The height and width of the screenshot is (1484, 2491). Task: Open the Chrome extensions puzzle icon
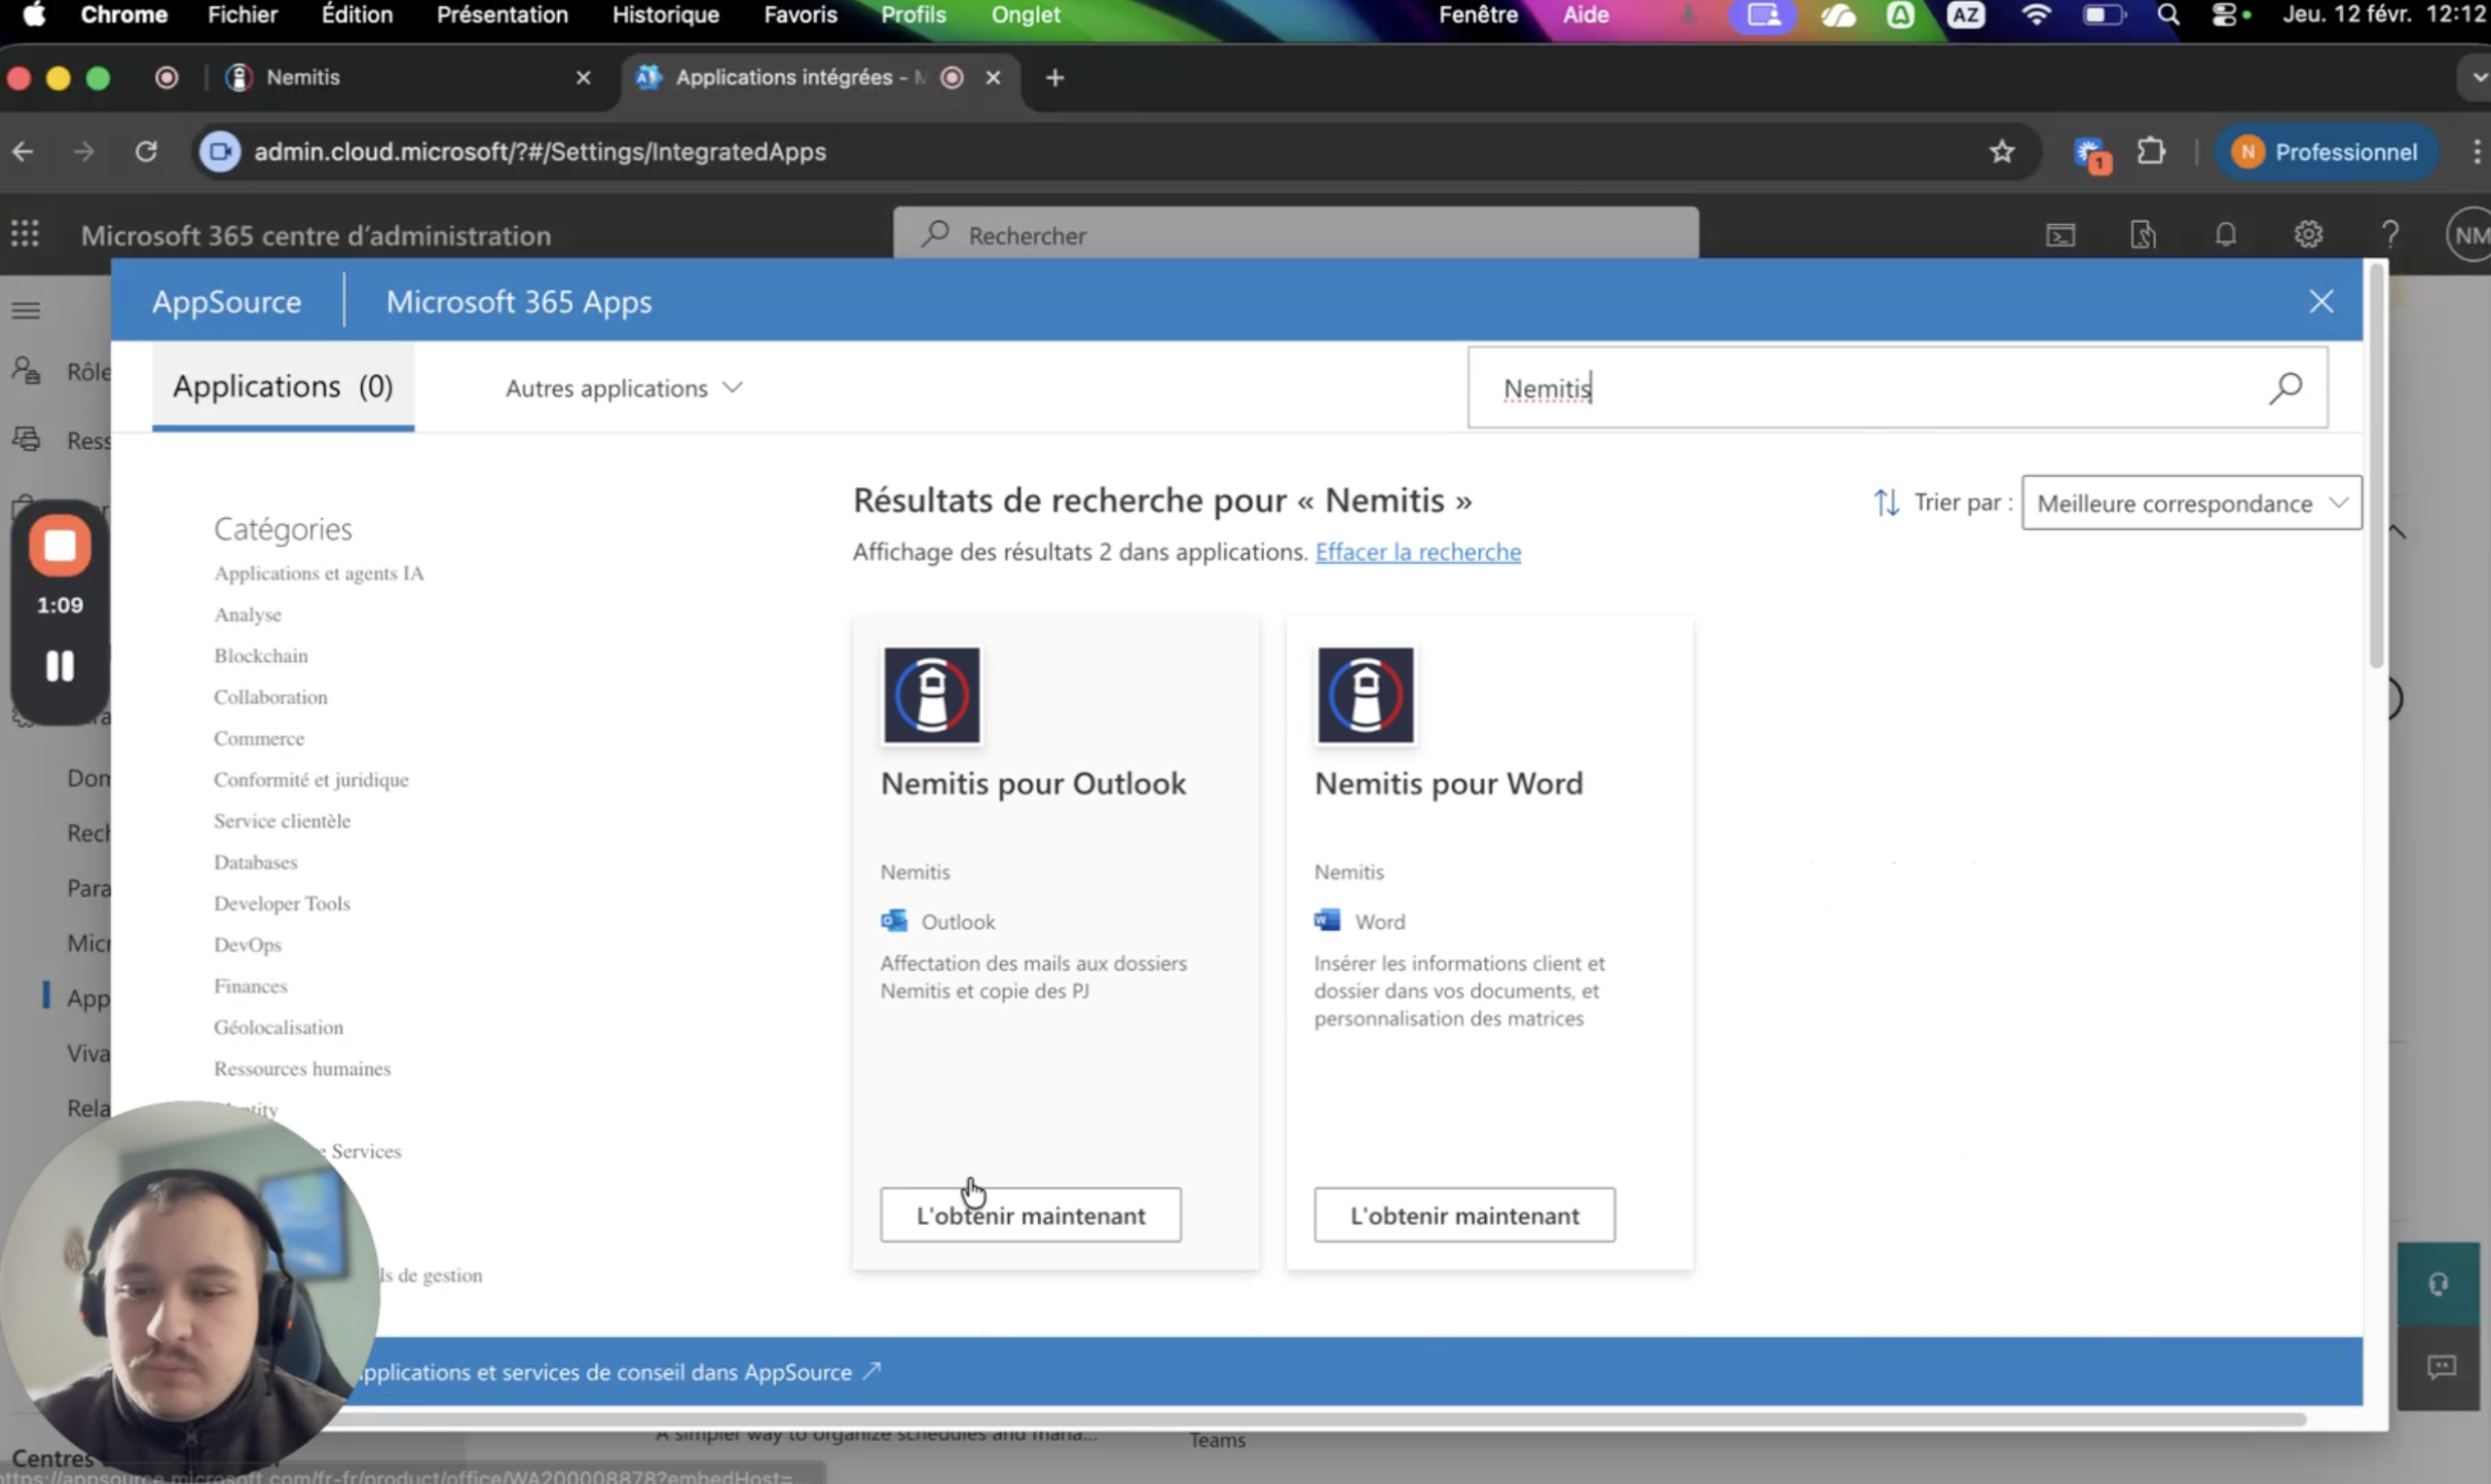point(2152,151)
